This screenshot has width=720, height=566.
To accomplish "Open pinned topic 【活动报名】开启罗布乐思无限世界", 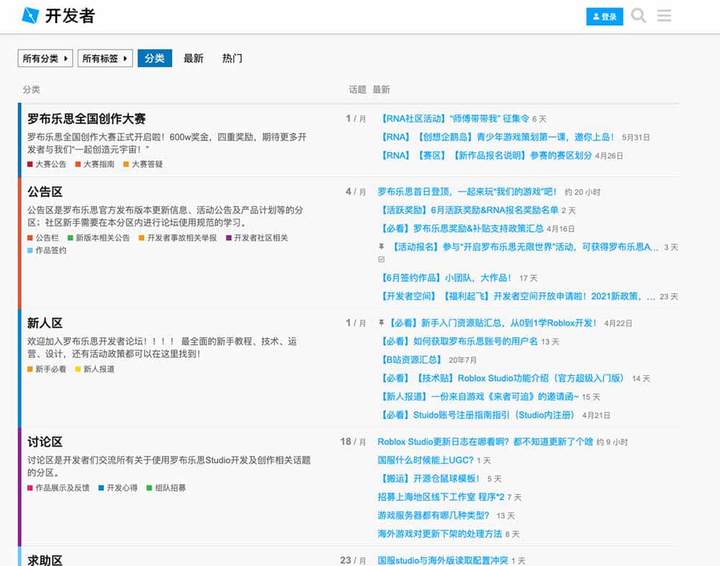I will 523,247.
